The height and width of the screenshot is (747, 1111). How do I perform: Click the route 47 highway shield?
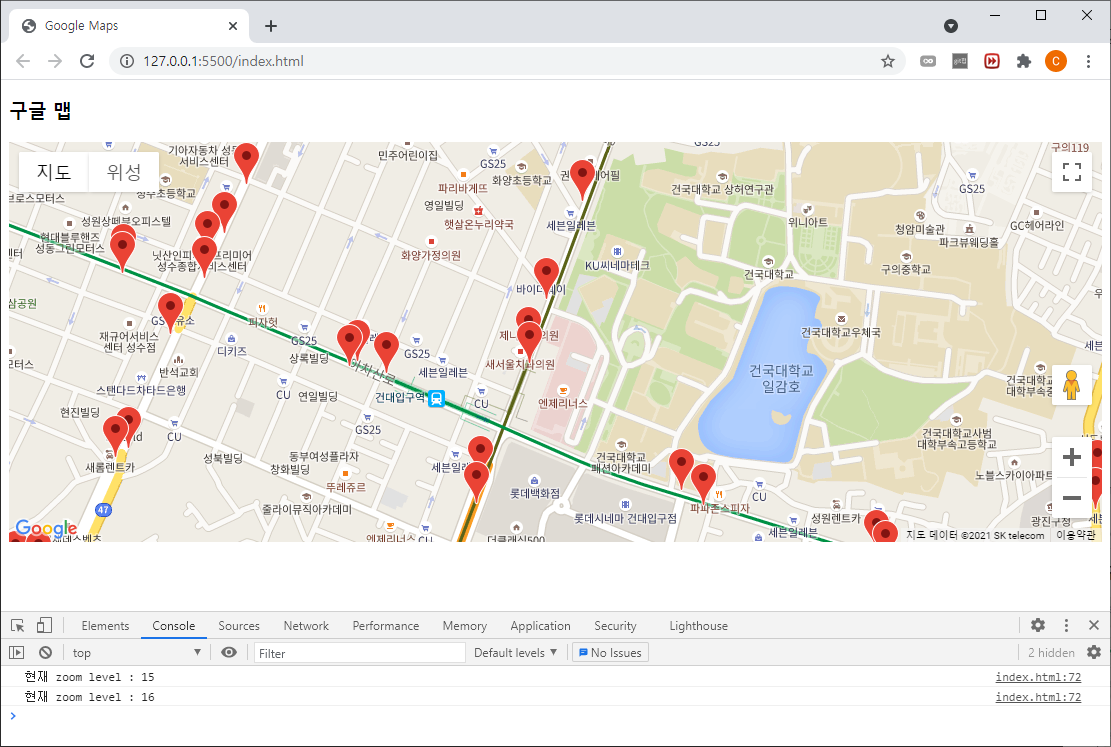click(103, 510)
